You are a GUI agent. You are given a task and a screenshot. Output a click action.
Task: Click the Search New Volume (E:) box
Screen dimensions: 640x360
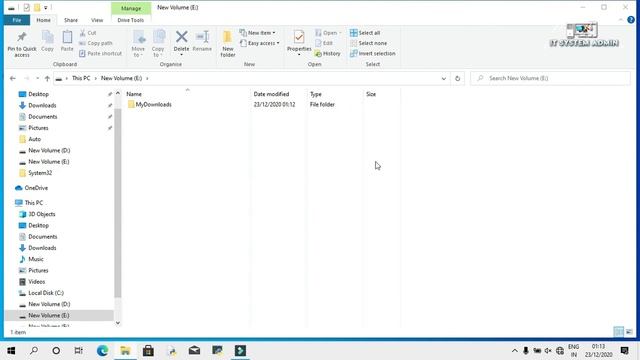click(x=550, y=78)
